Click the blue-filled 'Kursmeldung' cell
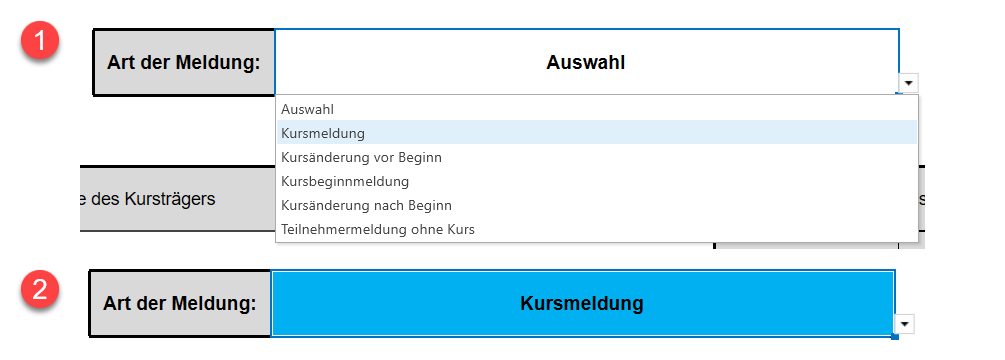 pyautogui.click(x=583, y=304)
